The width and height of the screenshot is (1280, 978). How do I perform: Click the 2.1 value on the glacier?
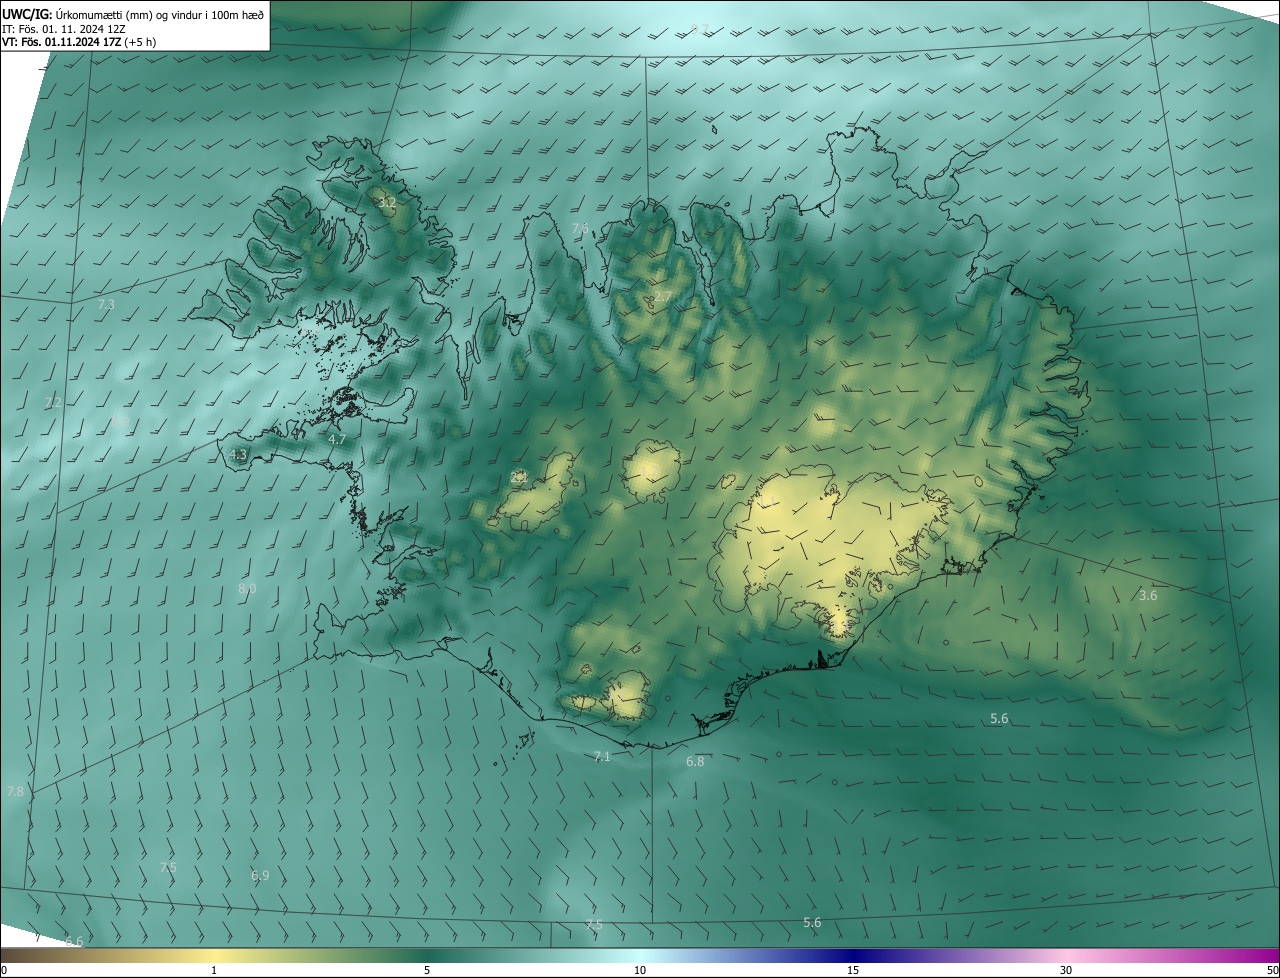tap(519, 477)
